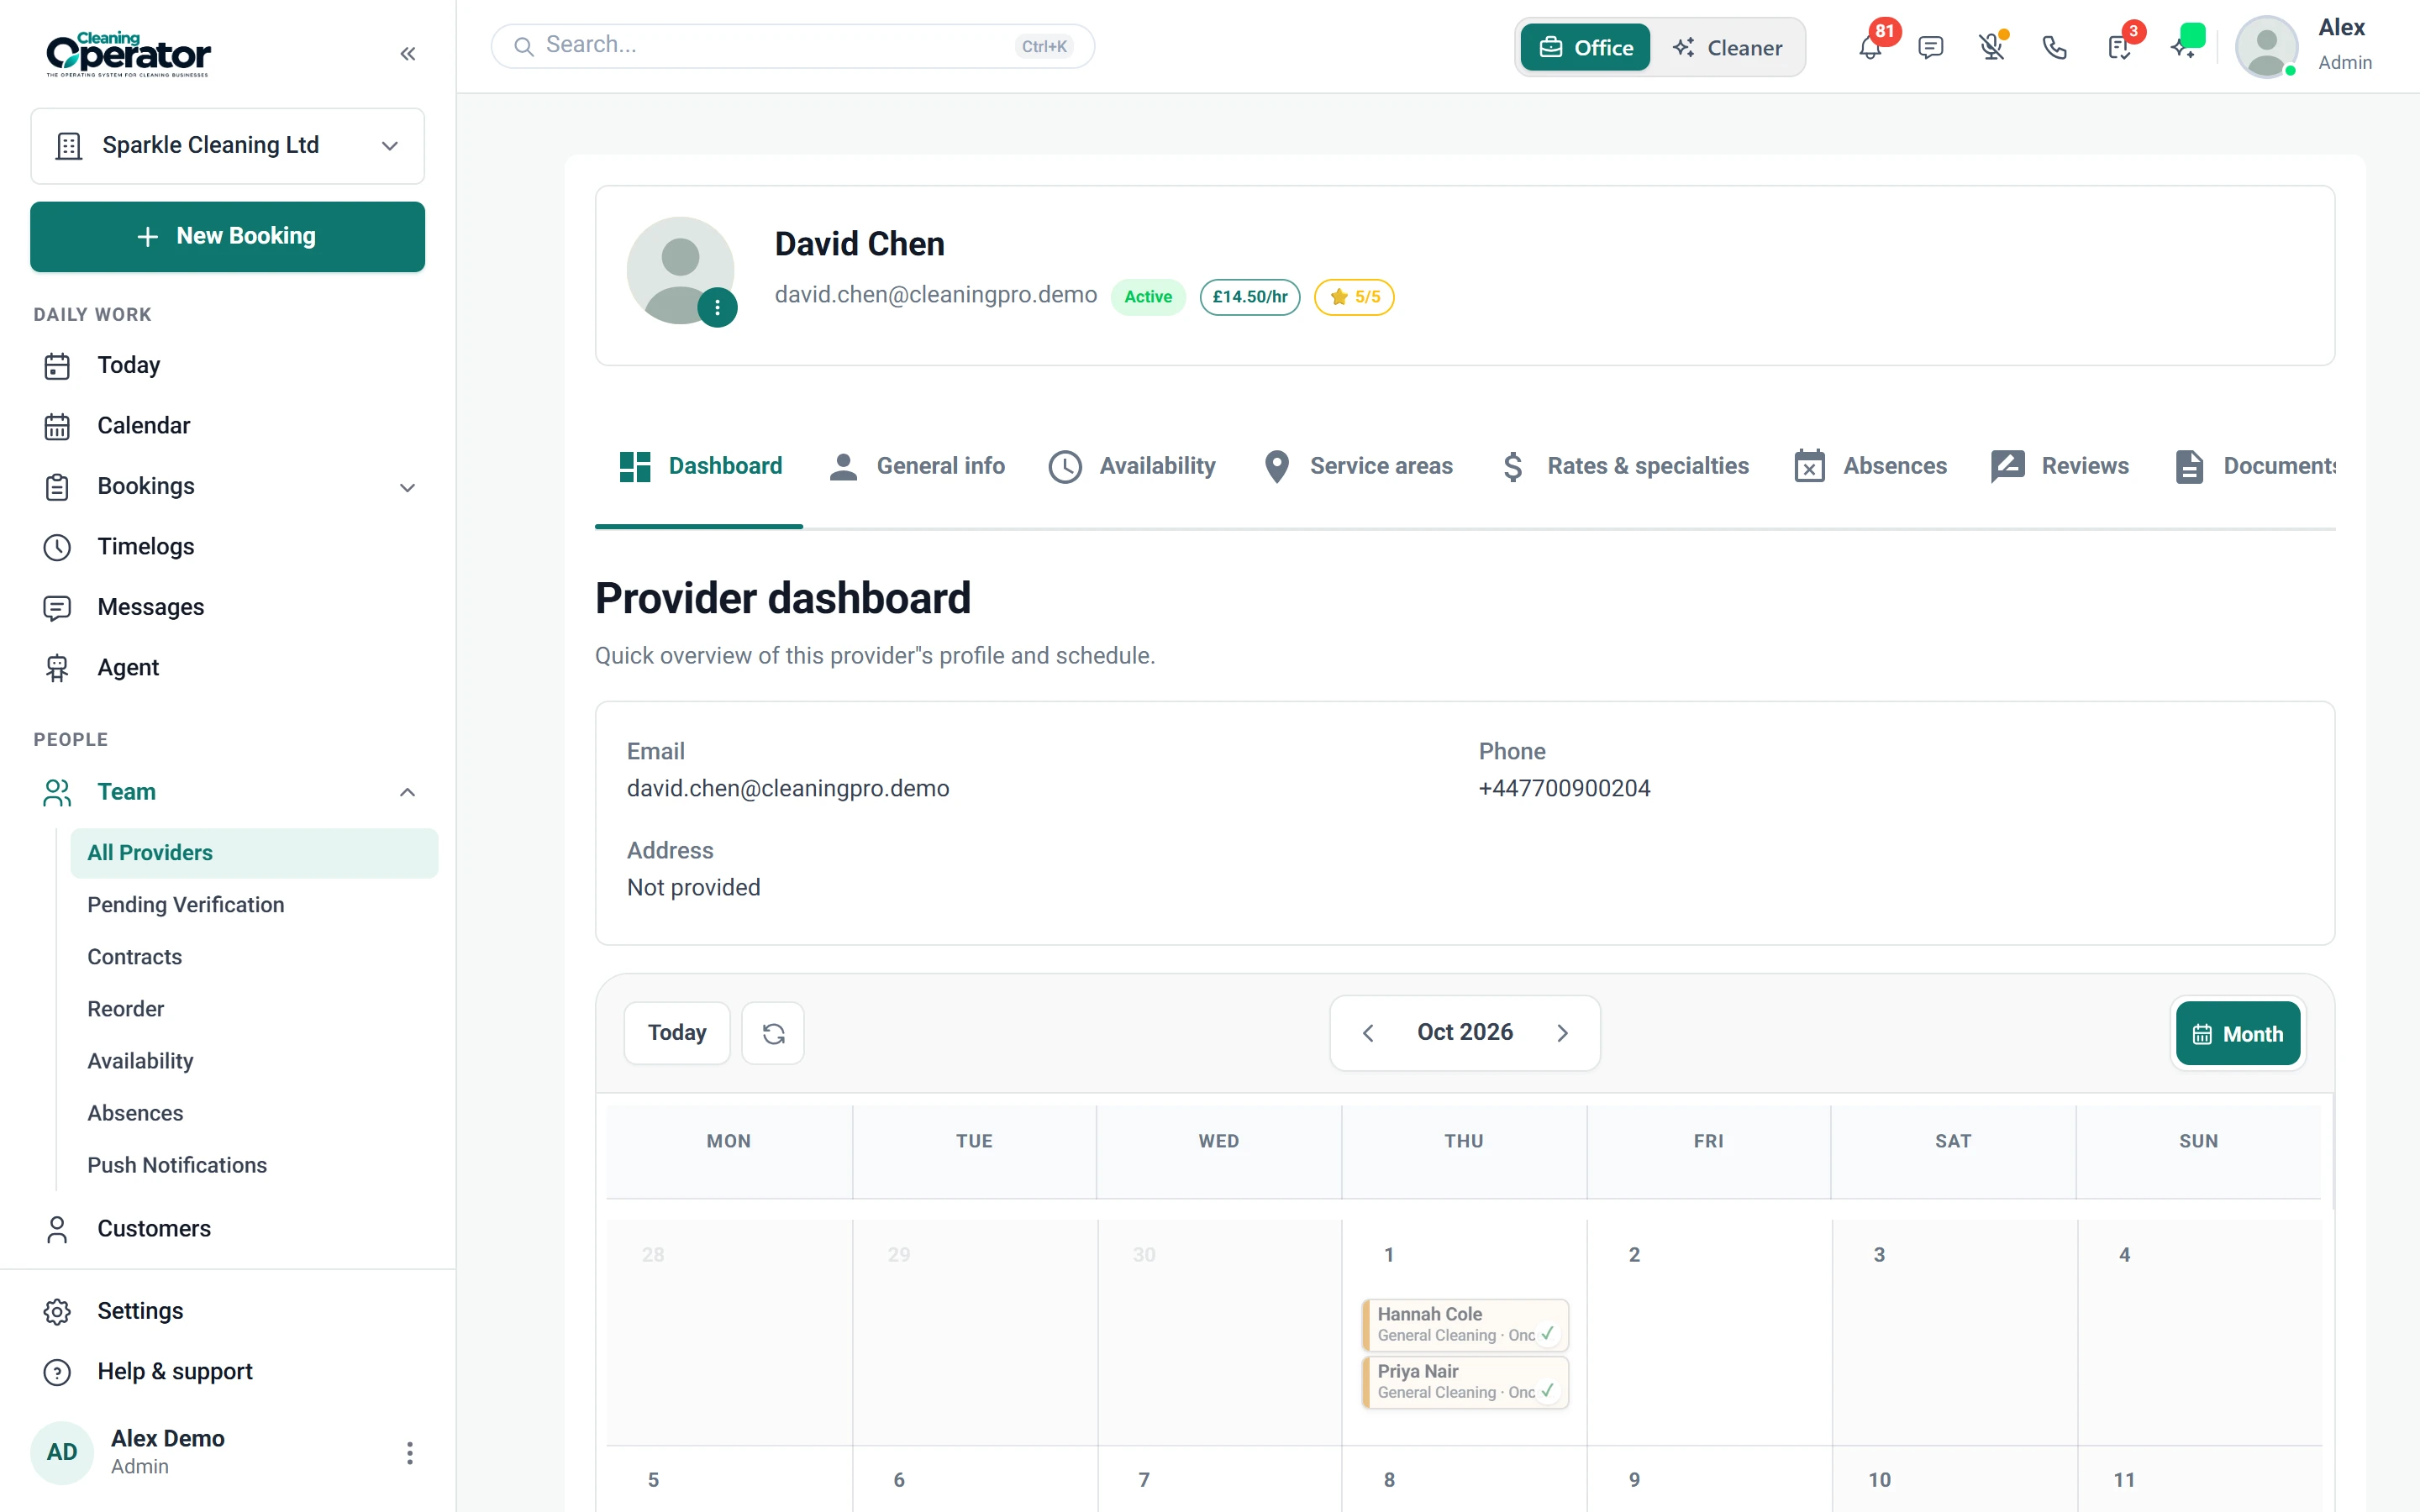The width and height of the screenshot is (2420, 1512).
Task: Switch to Office mode
Action: pos(1586,47)
